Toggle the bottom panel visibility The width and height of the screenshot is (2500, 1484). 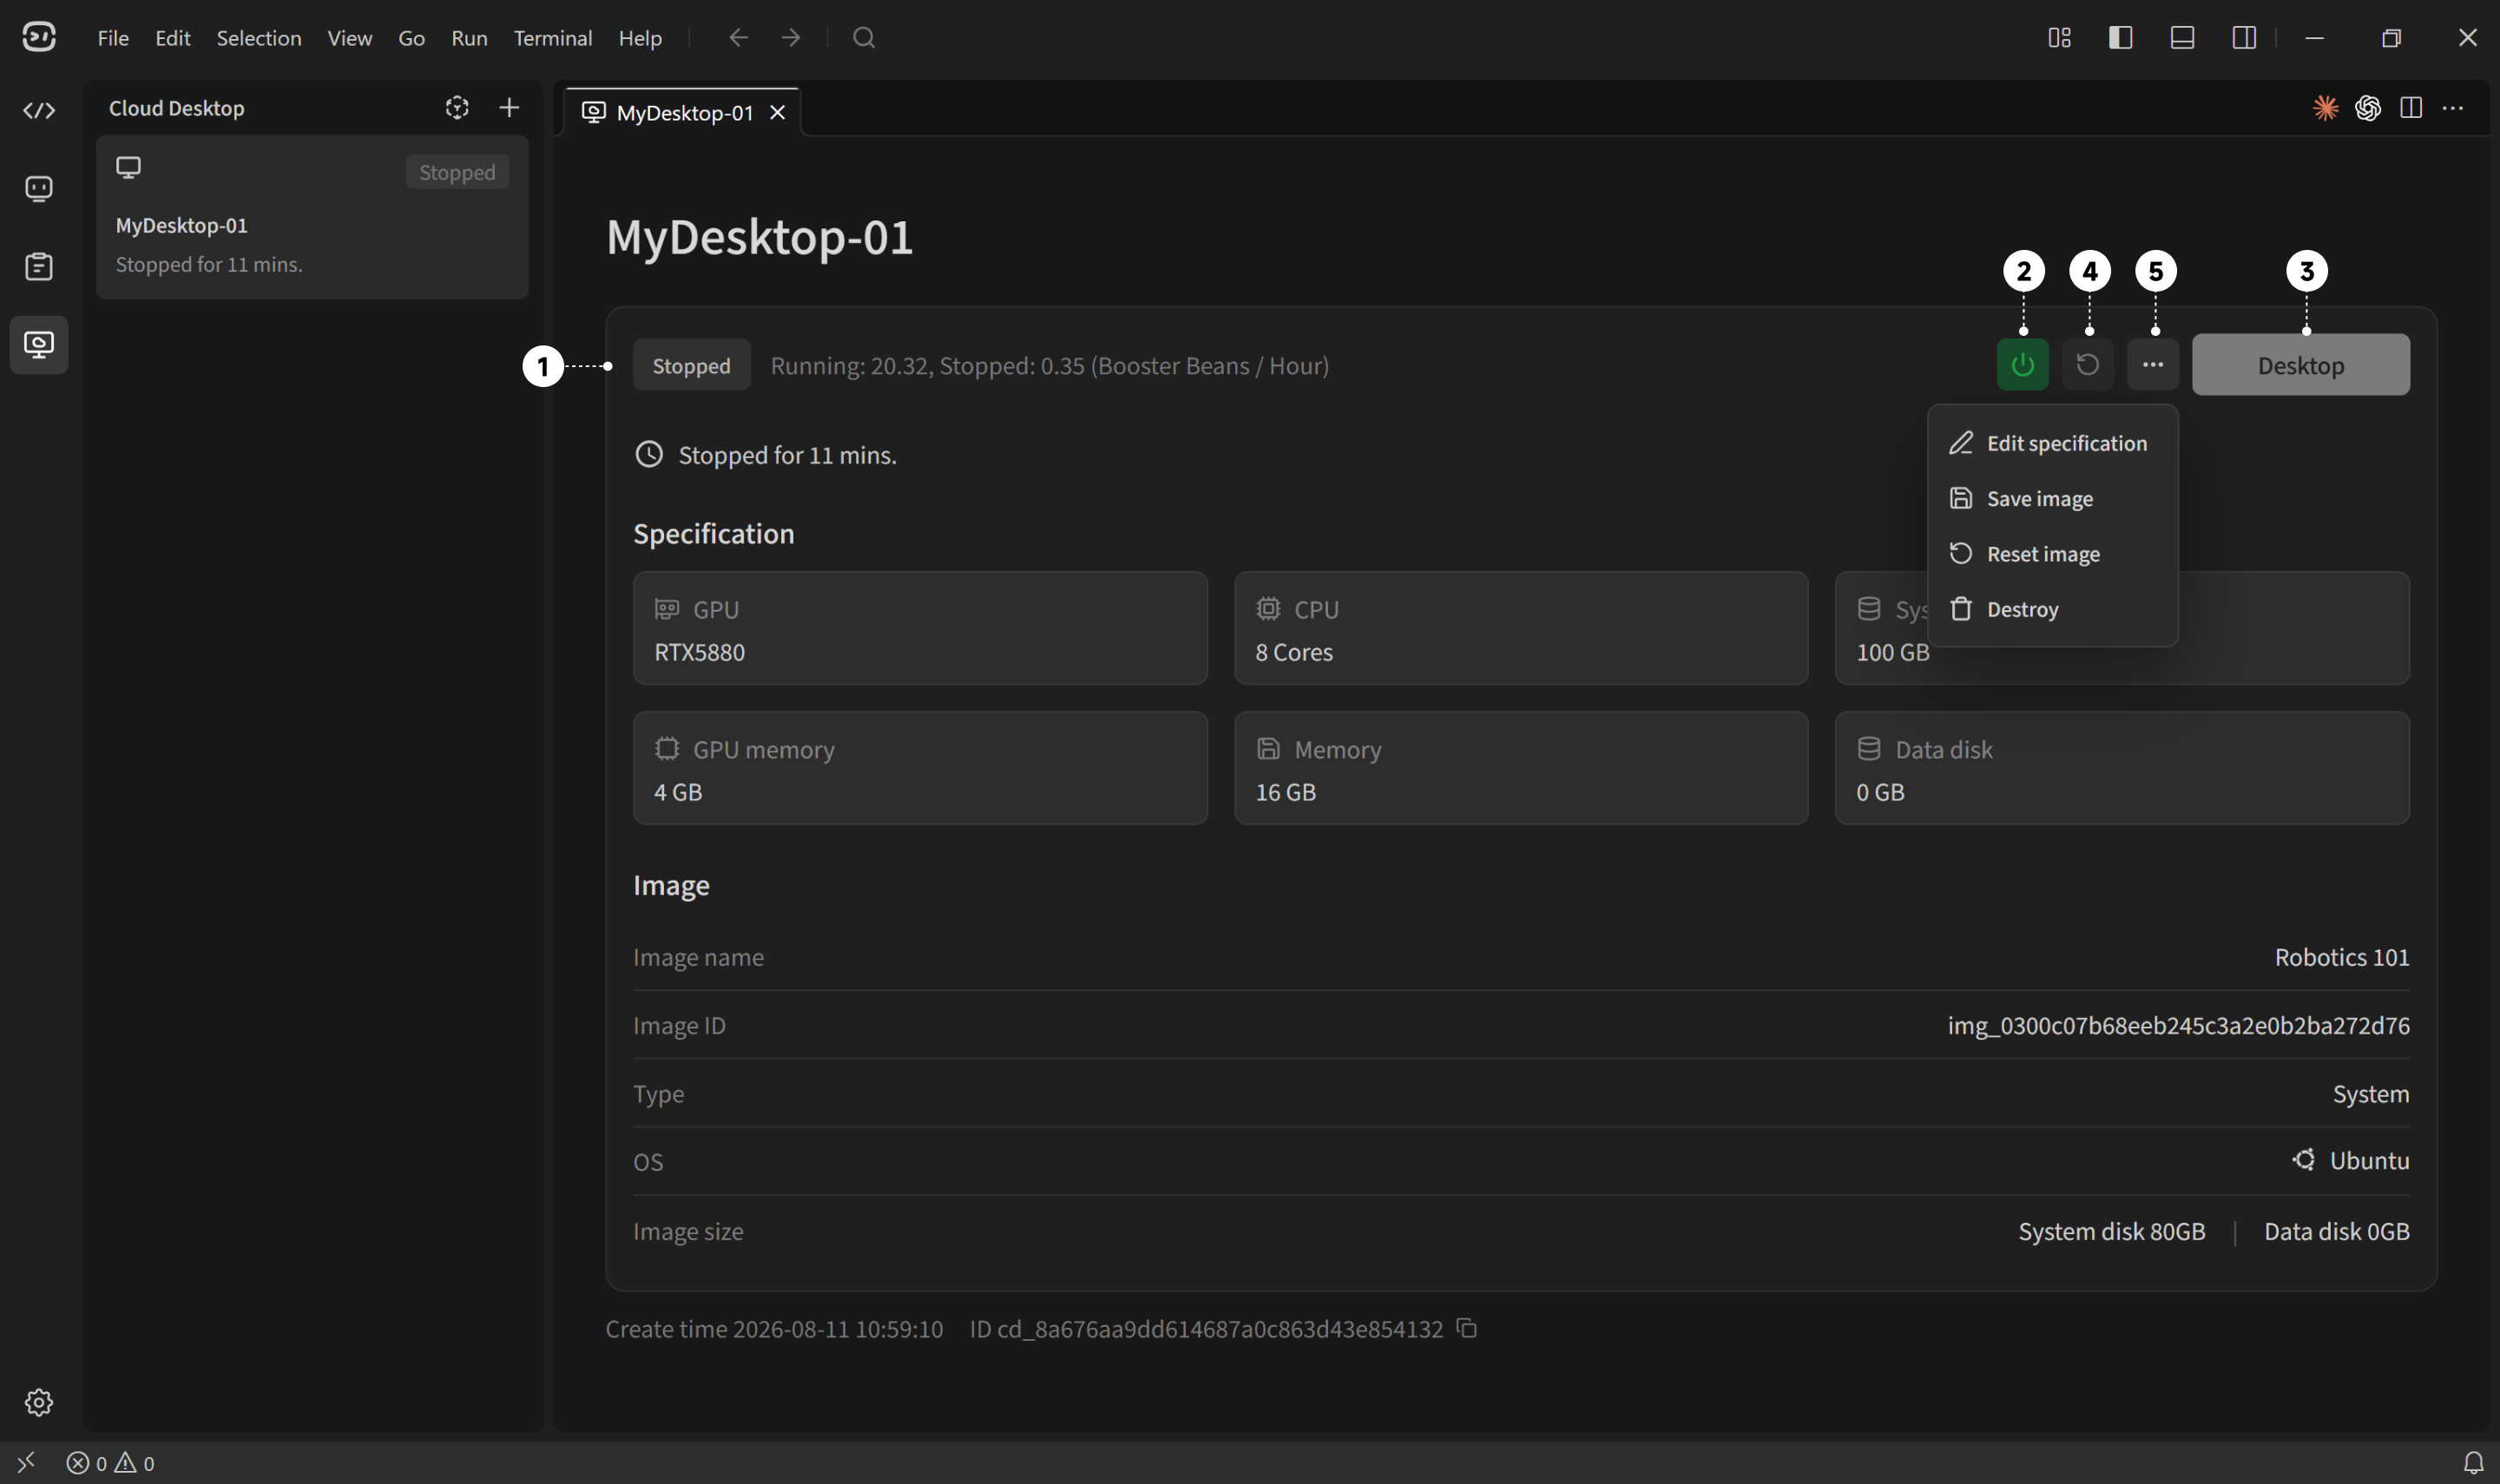coord(2182,37)
